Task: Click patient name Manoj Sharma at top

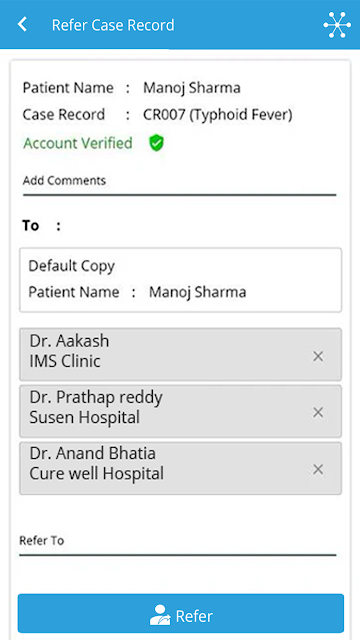Action: click(x=191, y=88)
